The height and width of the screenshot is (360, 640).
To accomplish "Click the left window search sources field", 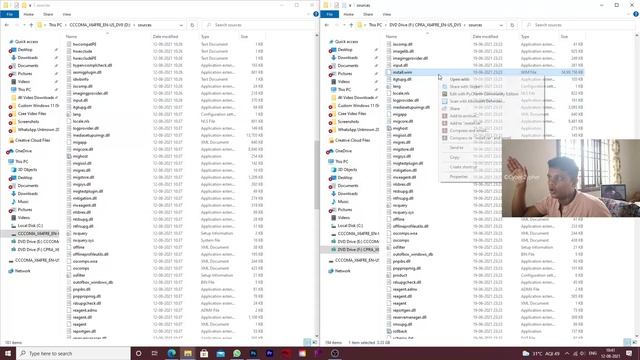I will (x=259, y=25).
